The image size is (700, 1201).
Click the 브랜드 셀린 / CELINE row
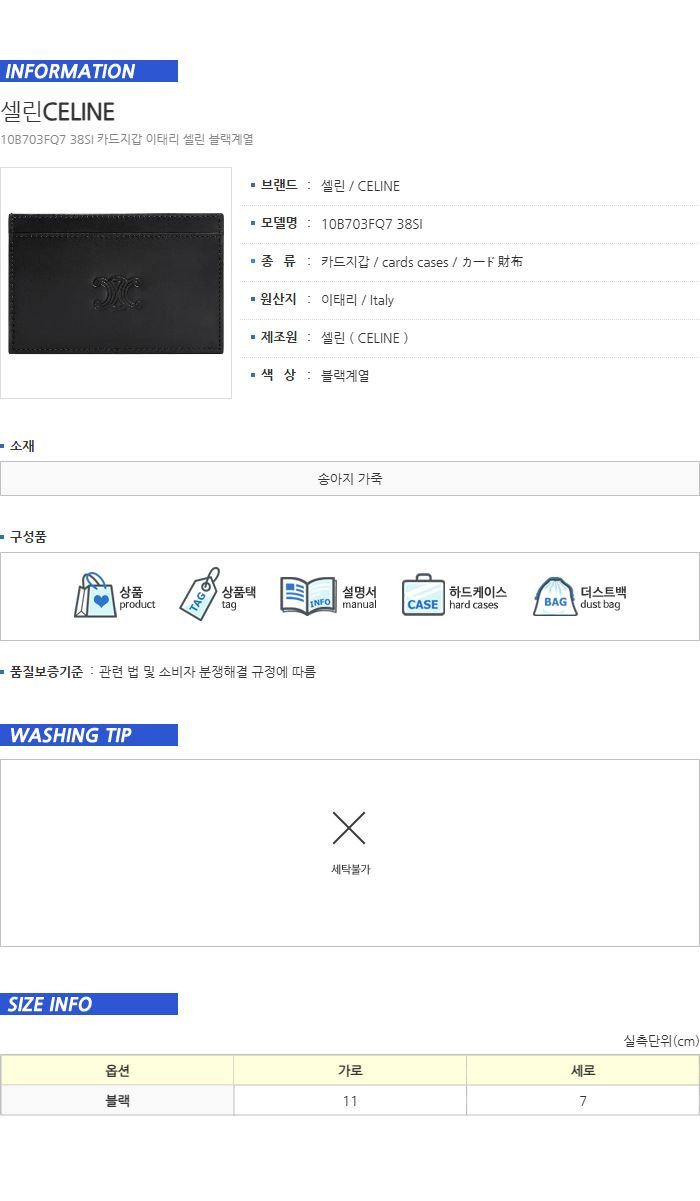pos(470,186)
